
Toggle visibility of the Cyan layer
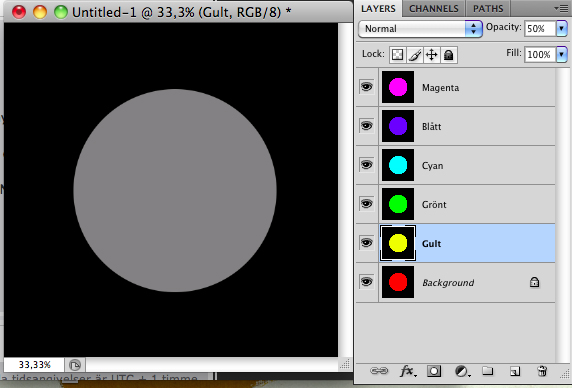(x=367, y=165)
